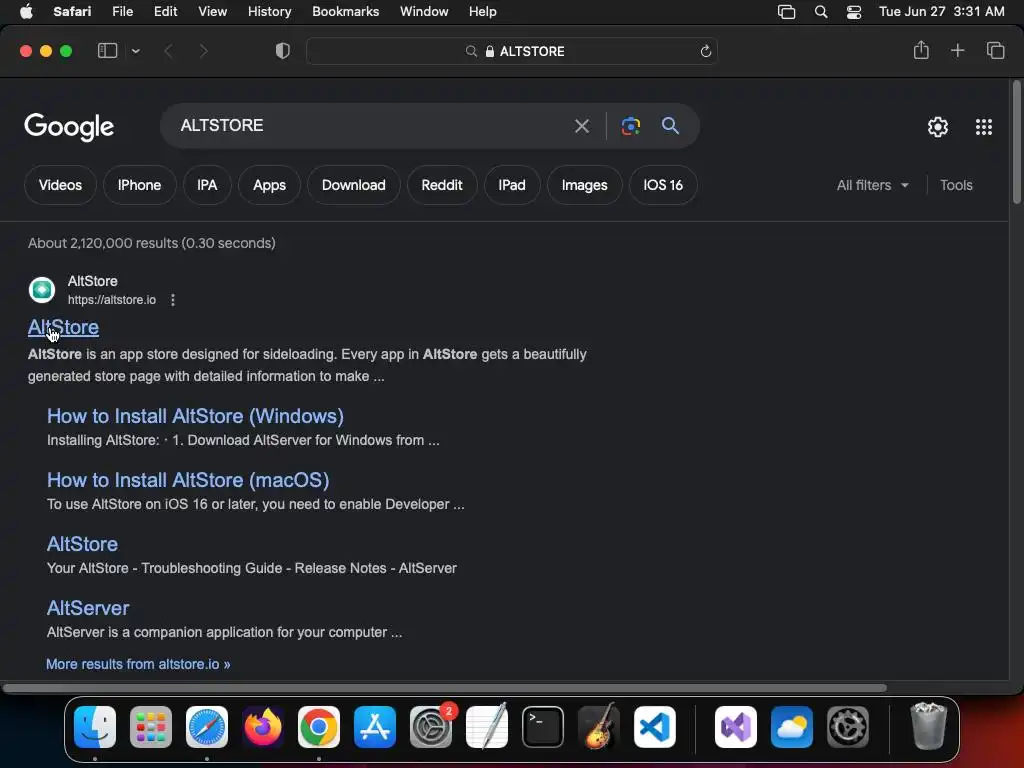Viewport: 1024px width, 768px height.
Task: Open Launchpad from the Dock
Action: 151,727
